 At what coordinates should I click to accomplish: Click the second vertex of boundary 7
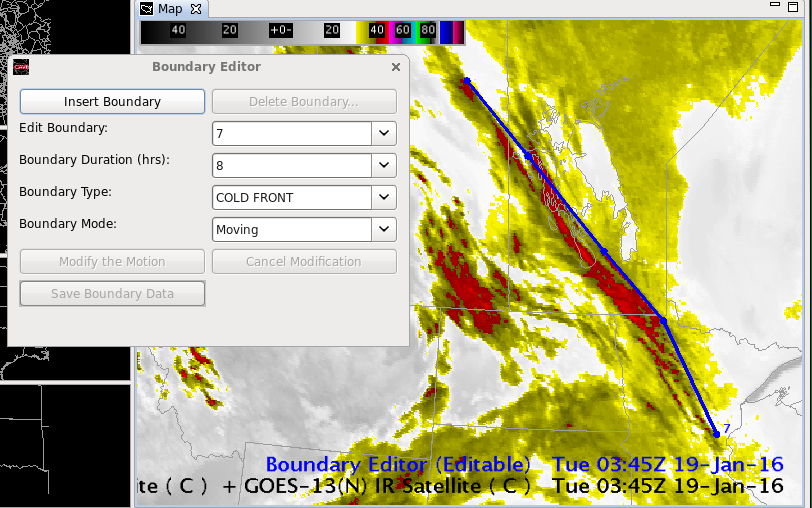[x=528, y=155]
